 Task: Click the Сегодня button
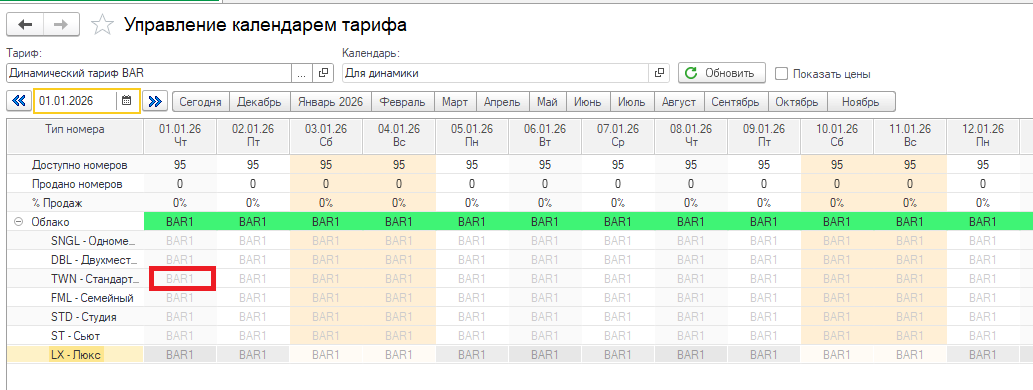(x=200, y=102)
